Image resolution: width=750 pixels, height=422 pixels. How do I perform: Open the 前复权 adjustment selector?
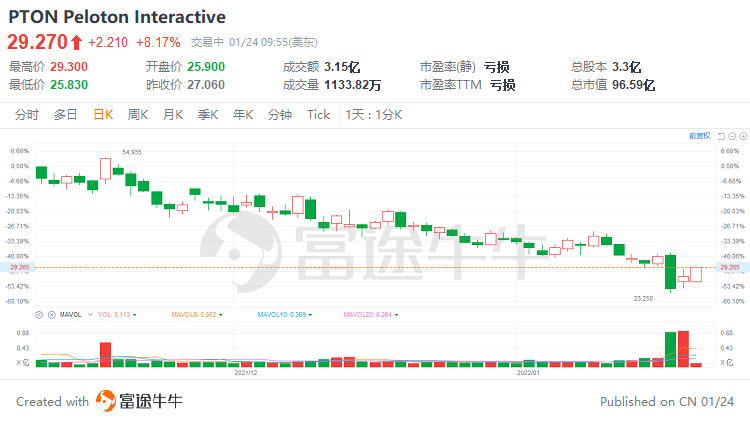(x=700, y=136)
